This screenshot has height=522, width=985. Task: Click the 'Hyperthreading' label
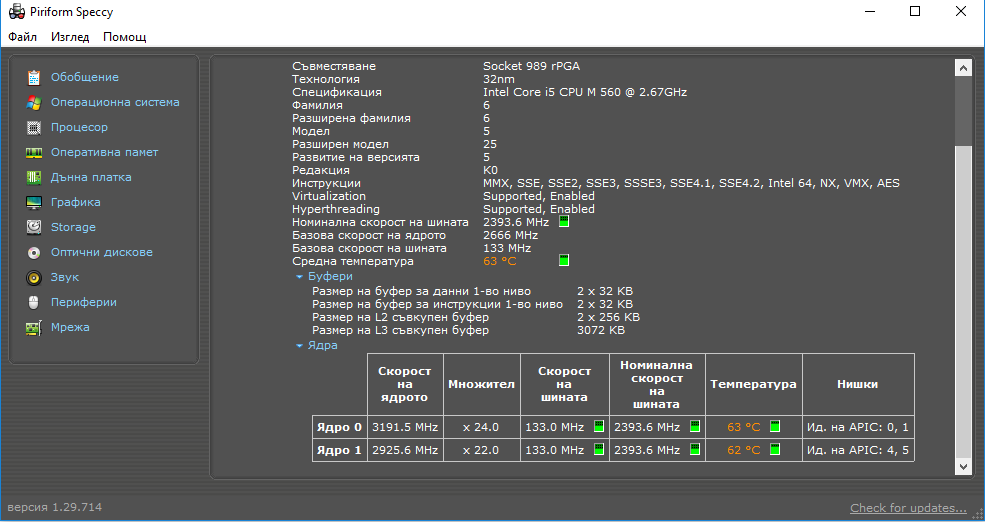click(x=335, y=209)
